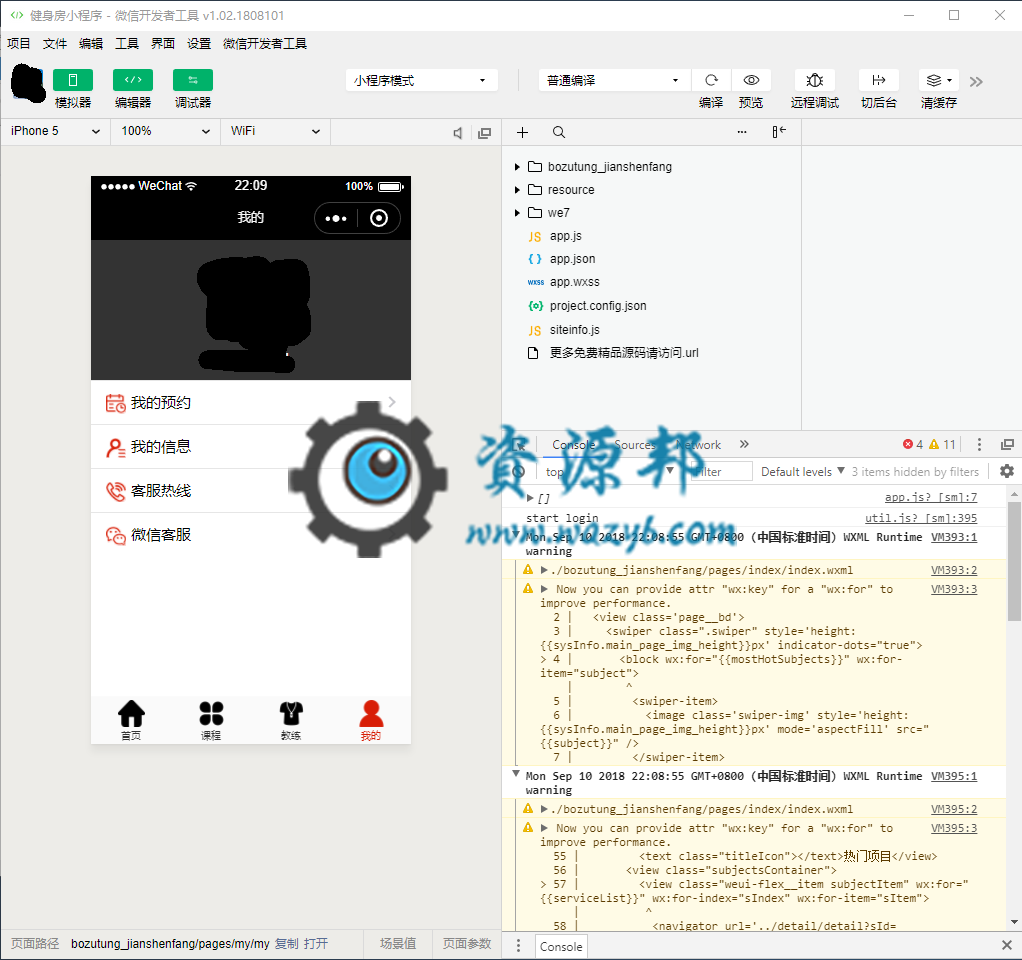Open the Default levels dropdown

[802, 472]
